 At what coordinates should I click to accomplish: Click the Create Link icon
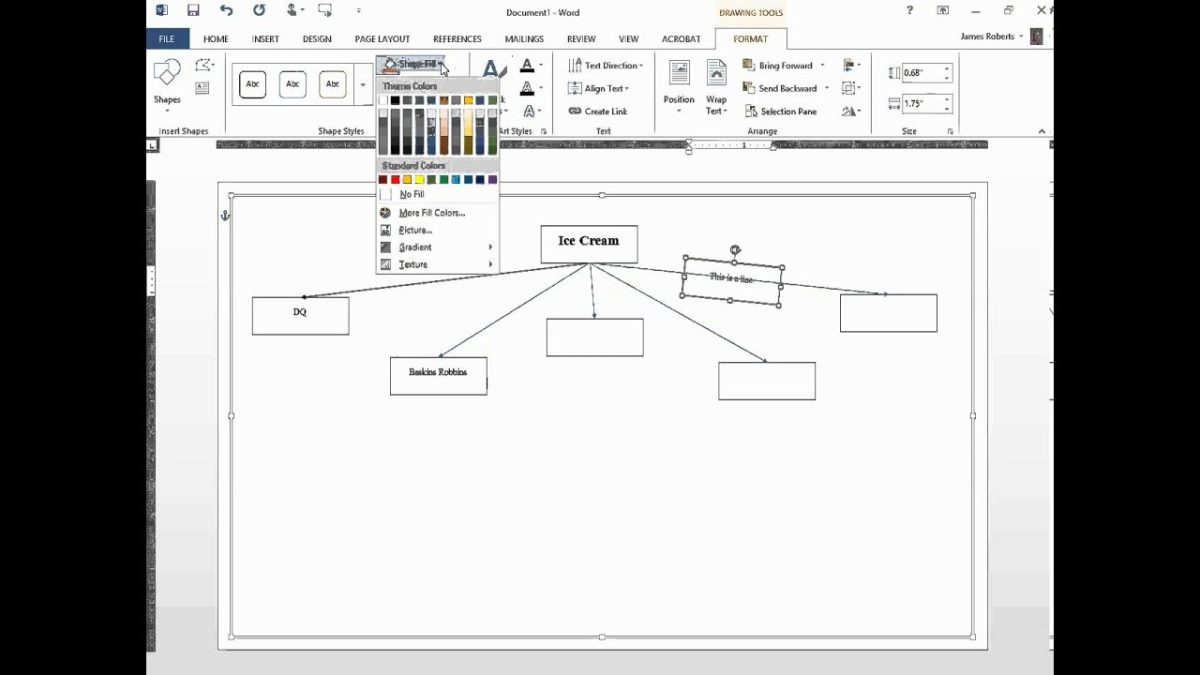point(577,111)
